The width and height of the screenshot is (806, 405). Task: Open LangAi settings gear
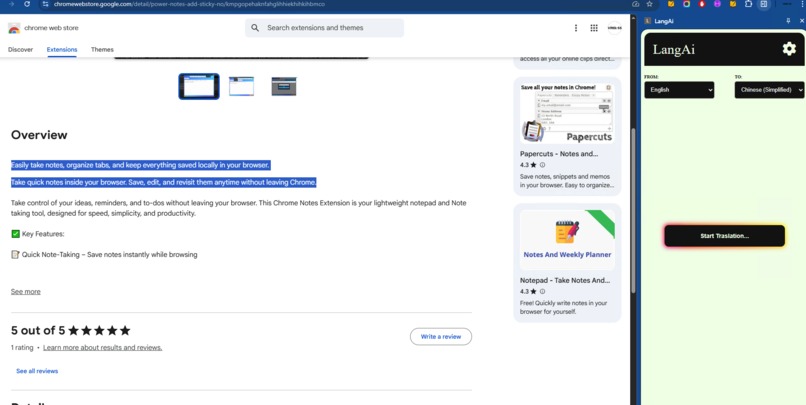[789, 49]
